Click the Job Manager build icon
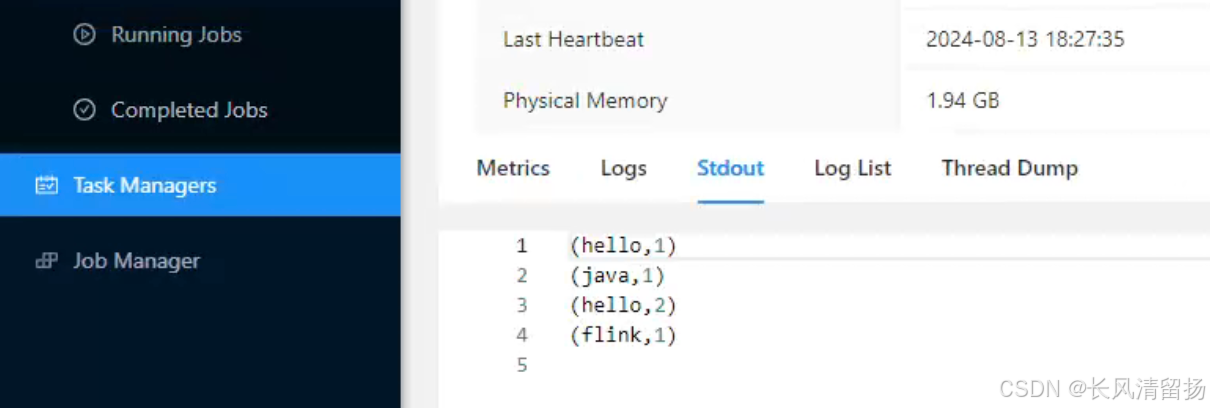The width and height of the screenshot is (1210, 408). pyautogui.click(x=46, y=261)
